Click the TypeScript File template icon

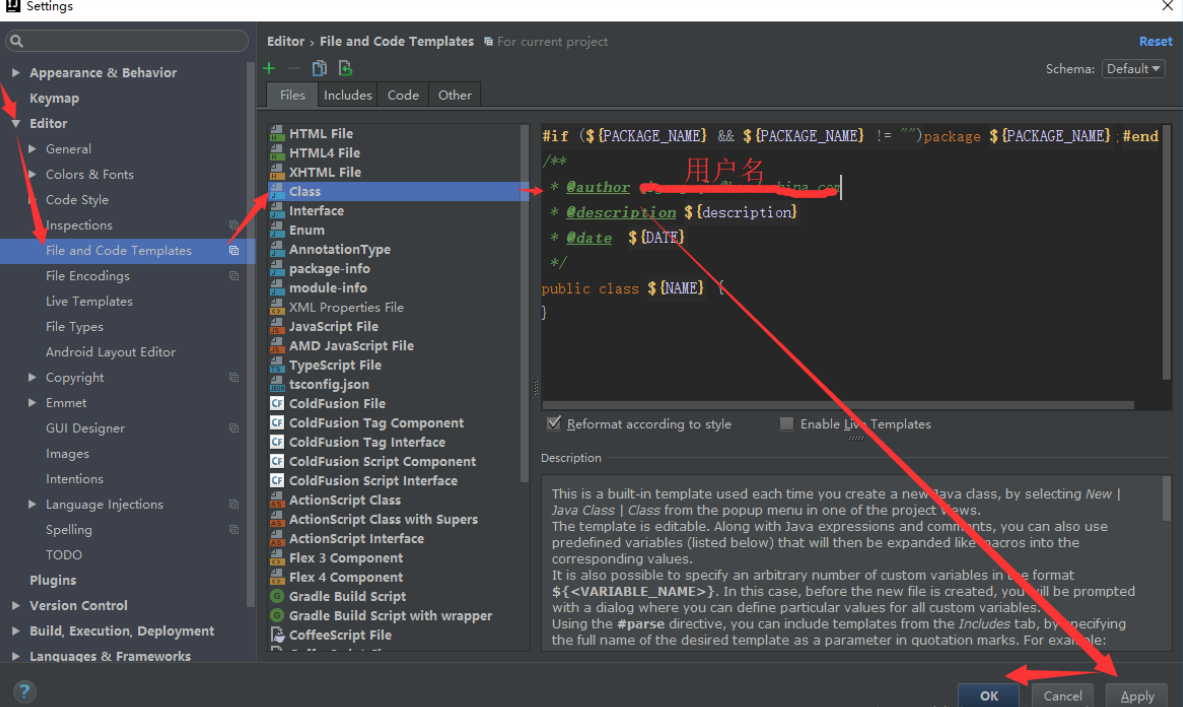pos(277,365)
